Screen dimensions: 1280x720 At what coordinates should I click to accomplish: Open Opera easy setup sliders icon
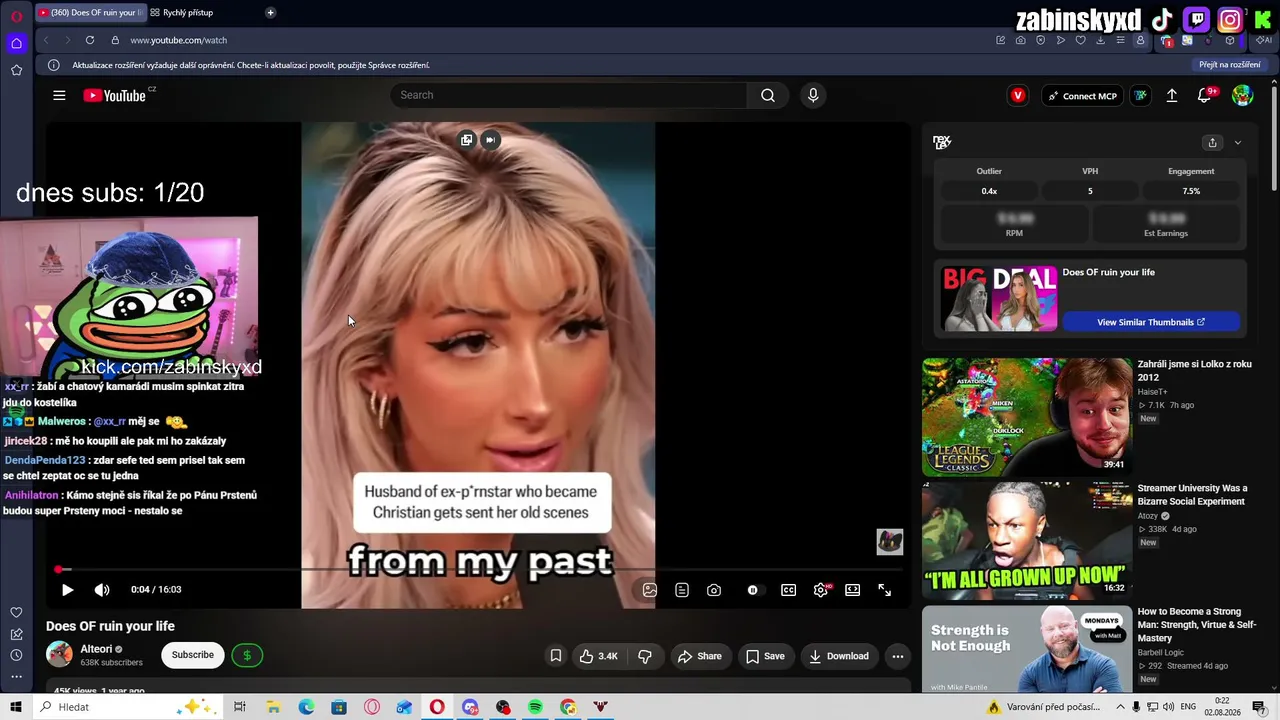click(x=1120, y=40)
